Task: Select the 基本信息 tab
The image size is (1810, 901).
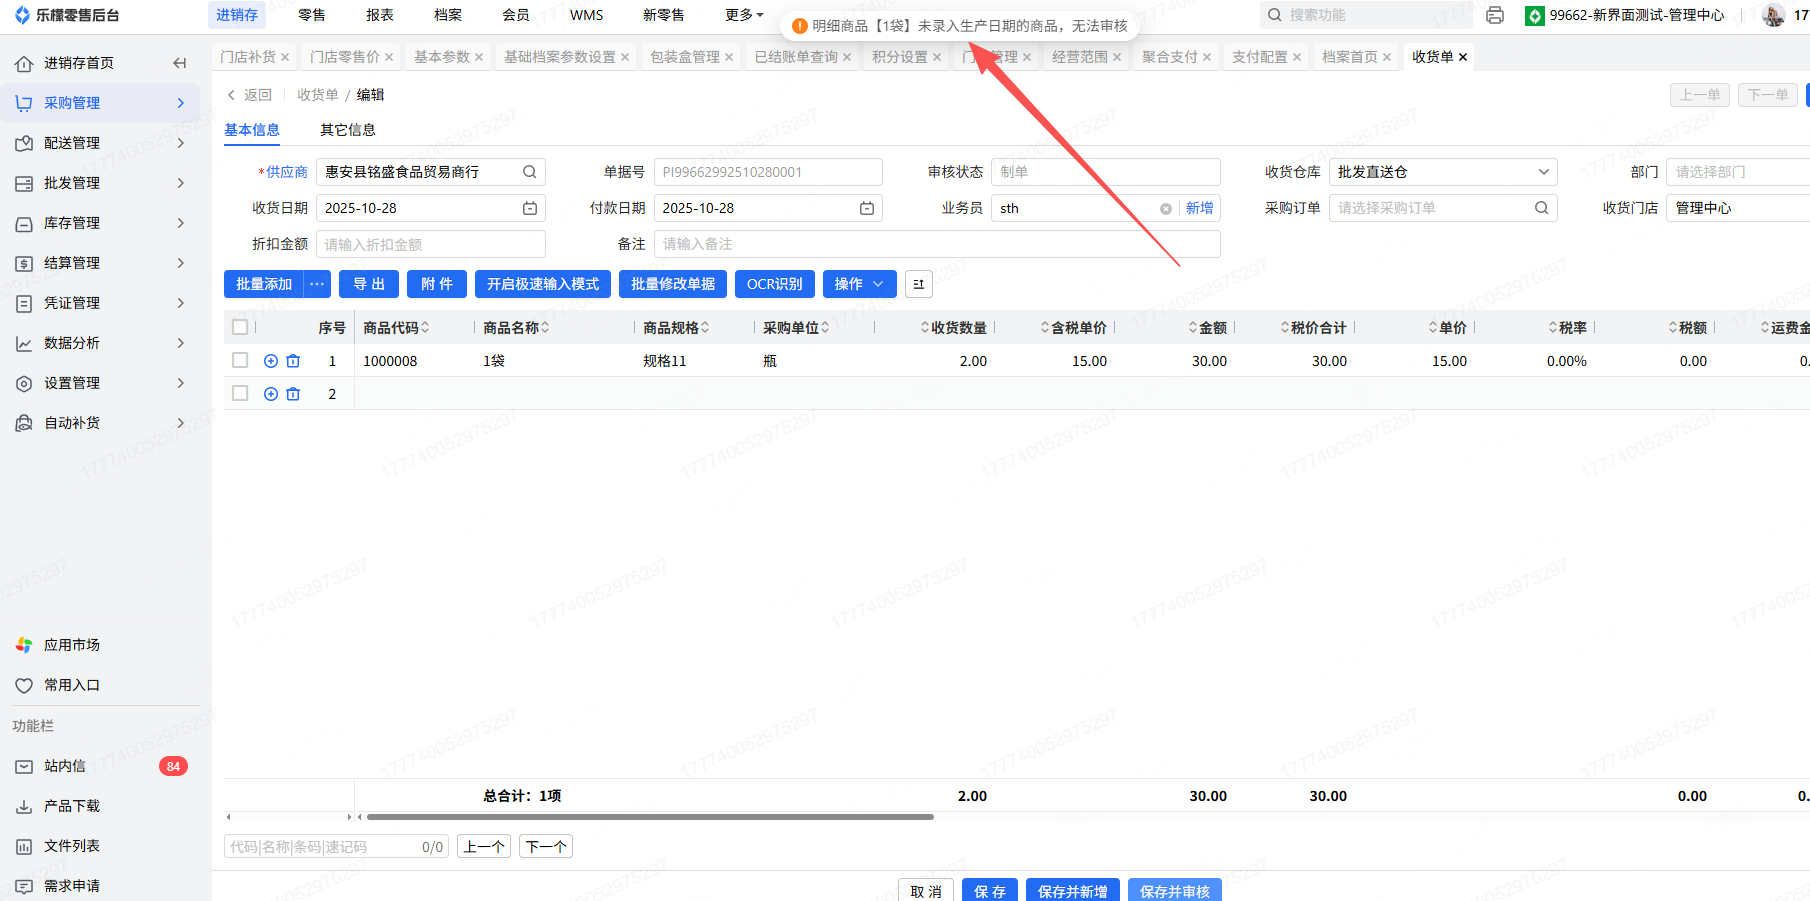Action: click(252, 130)
